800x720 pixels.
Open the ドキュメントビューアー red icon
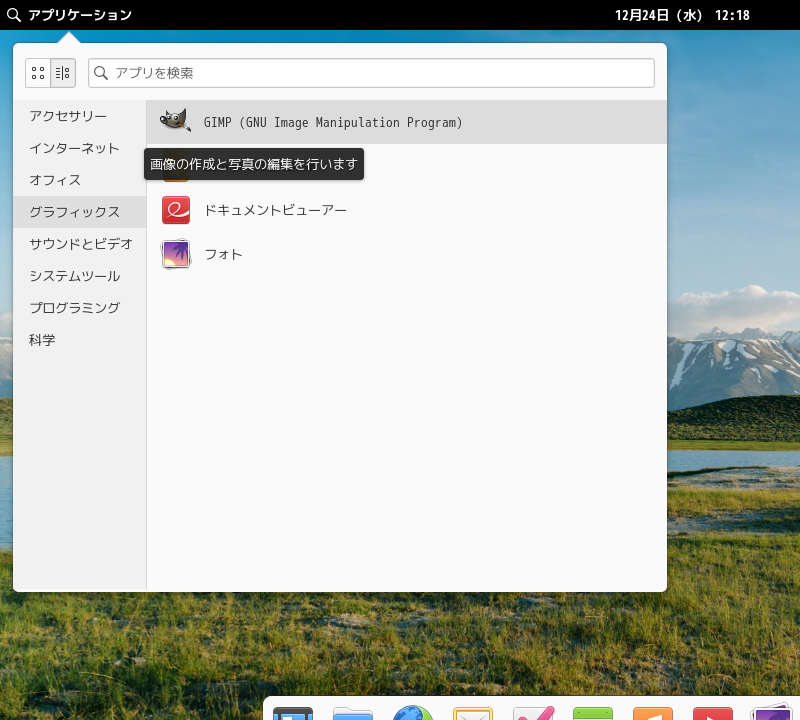point(176,210)
